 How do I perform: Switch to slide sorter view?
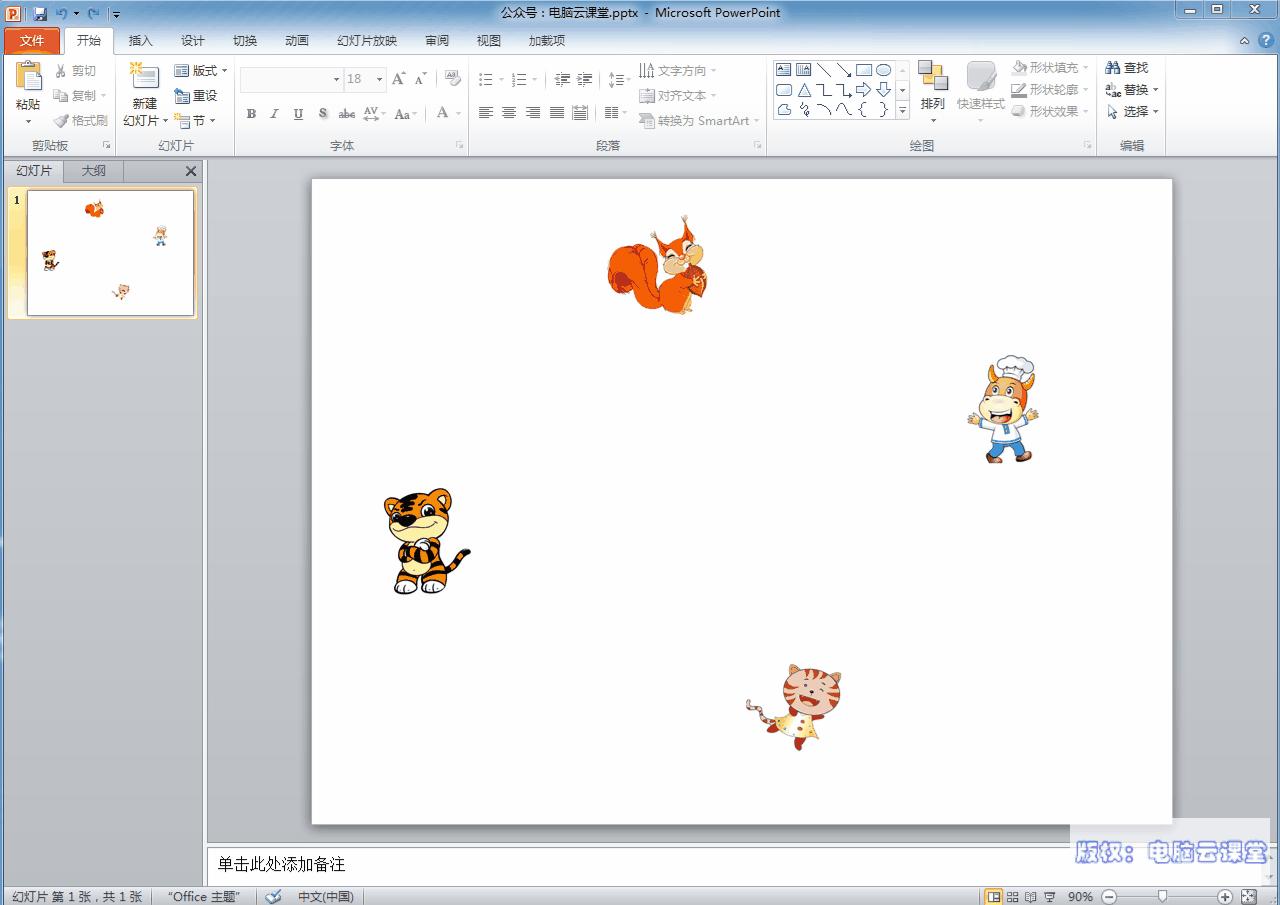[1013, 897]
